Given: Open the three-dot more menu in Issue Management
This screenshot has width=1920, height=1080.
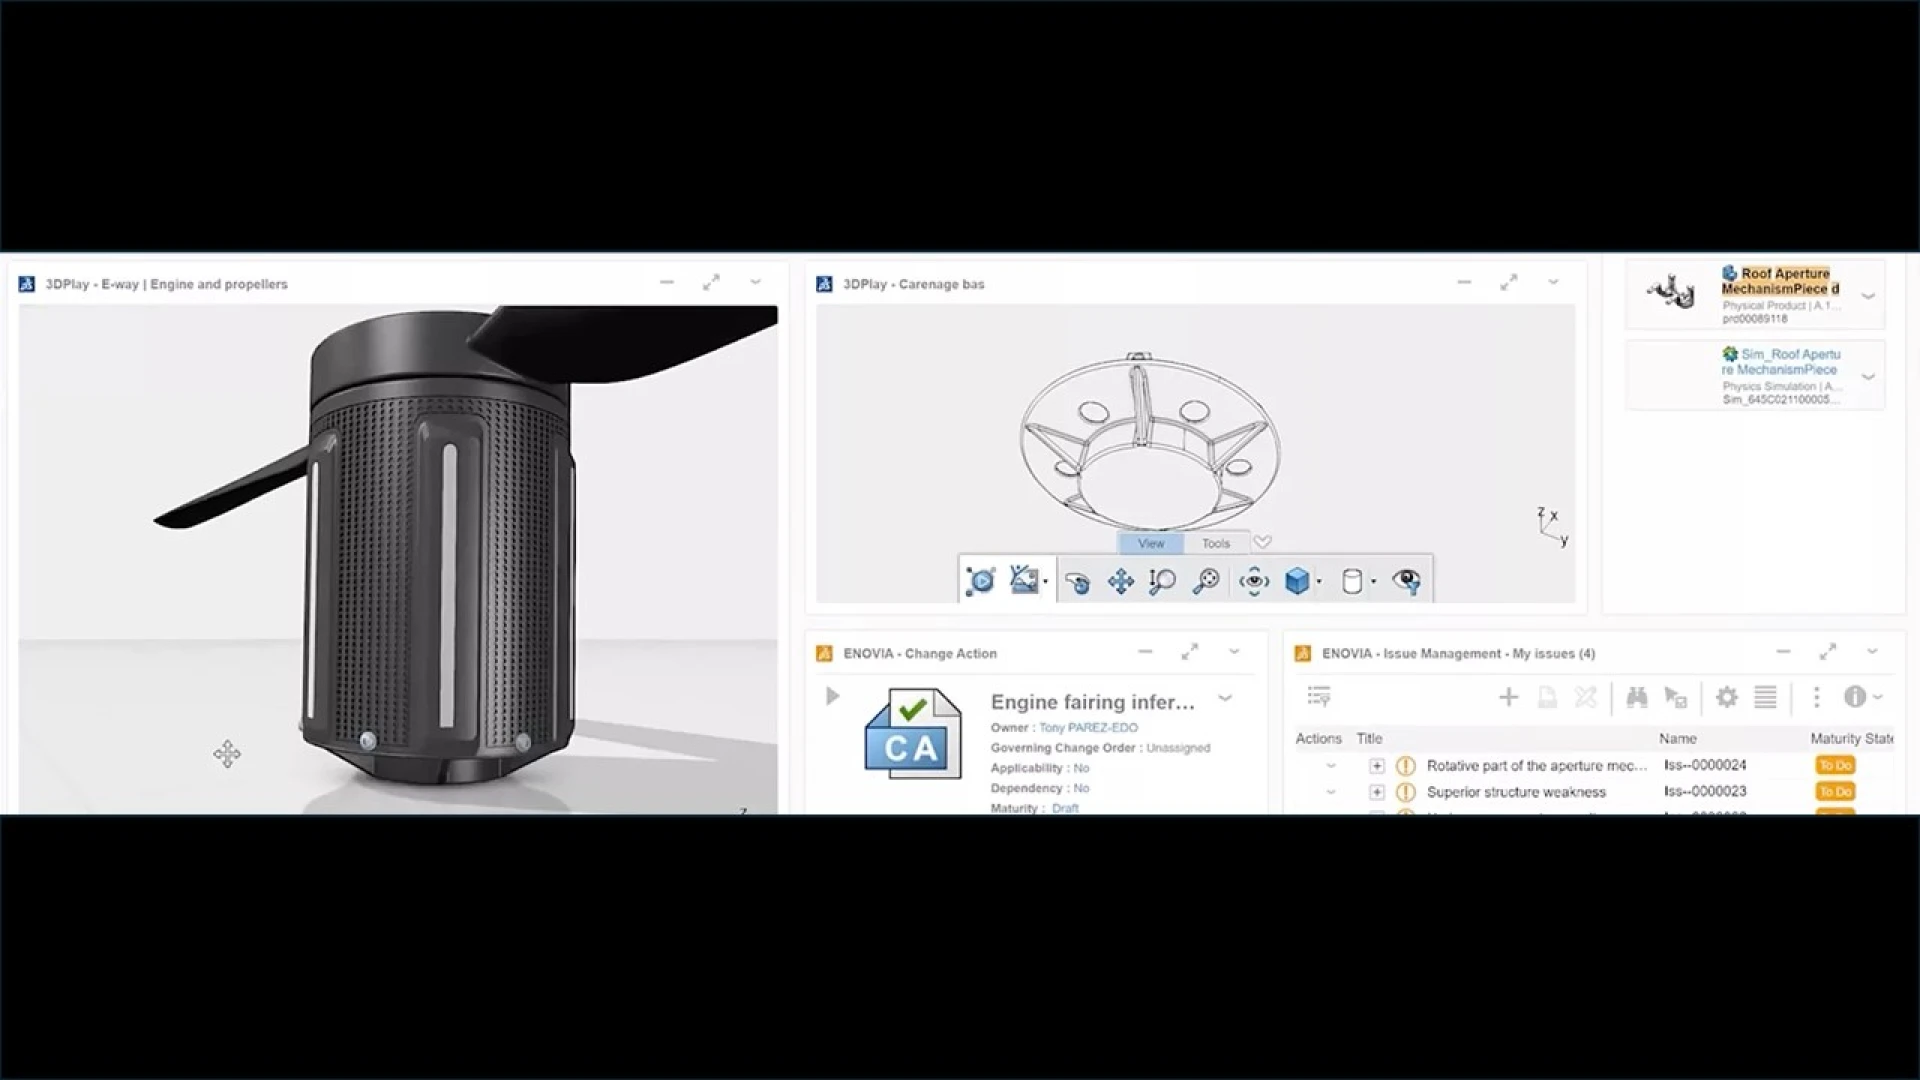Looking at the screenshot, I should [x=1816, y=697].
